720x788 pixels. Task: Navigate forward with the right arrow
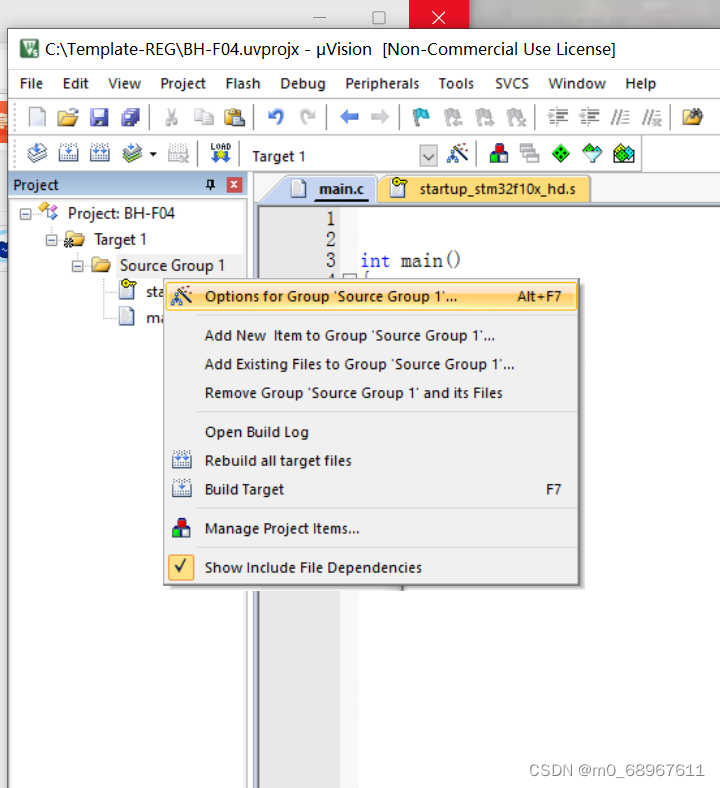[380, 117]
